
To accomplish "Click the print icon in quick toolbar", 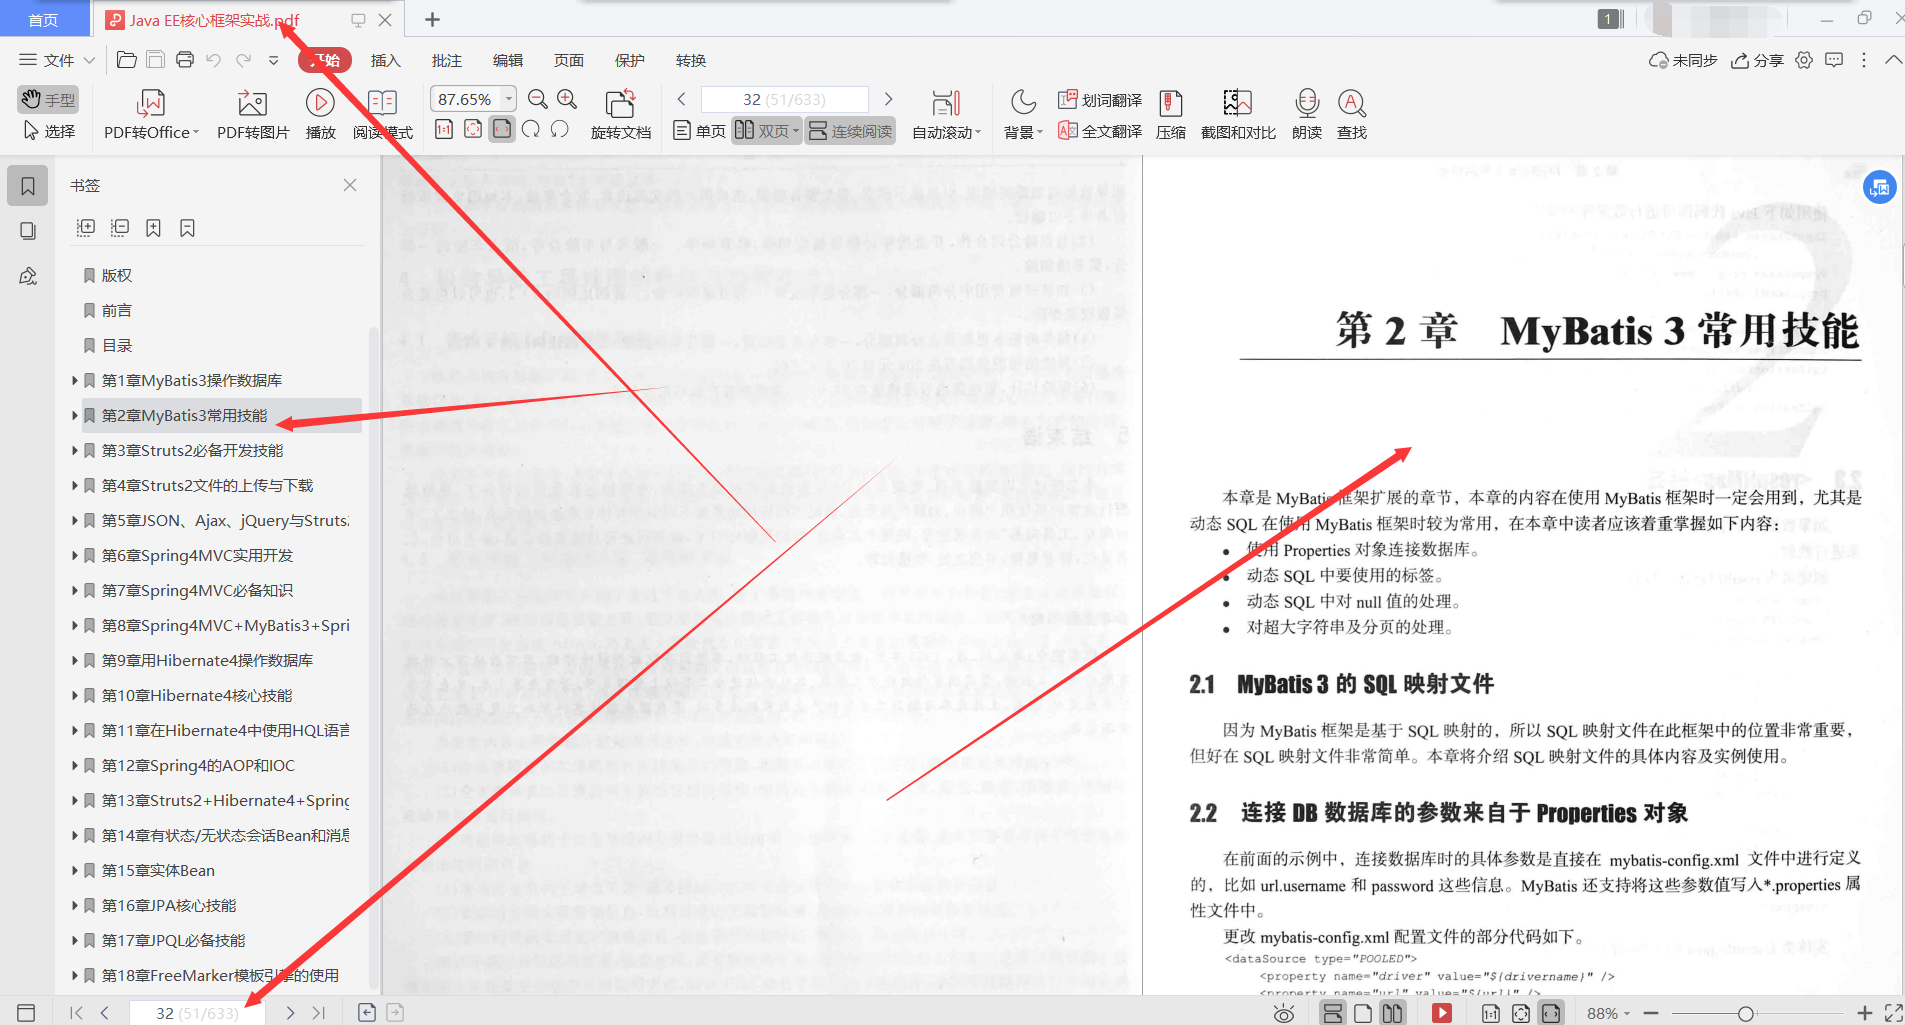I will pos(185,60).
